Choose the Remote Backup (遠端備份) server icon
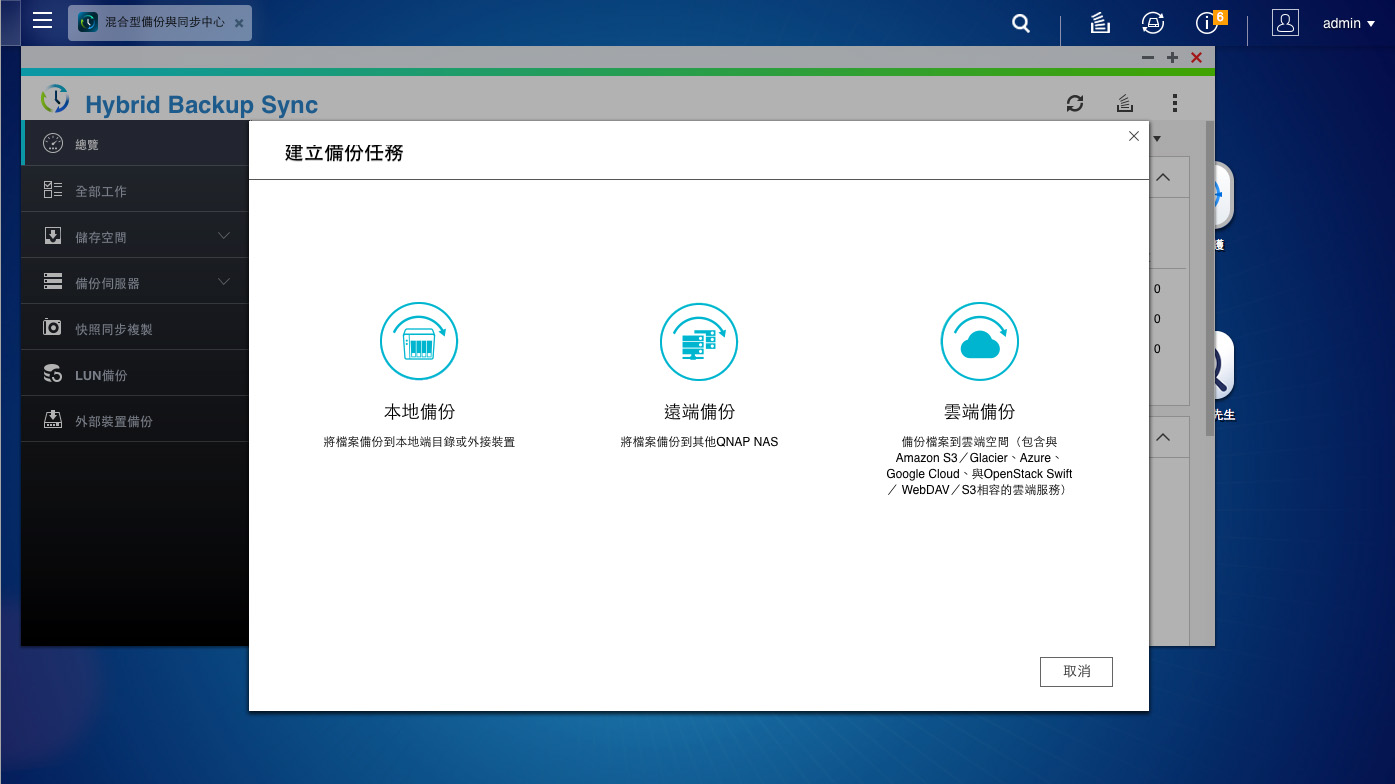The height and width of the screenshot is (784, 1395). coord(699,342)
